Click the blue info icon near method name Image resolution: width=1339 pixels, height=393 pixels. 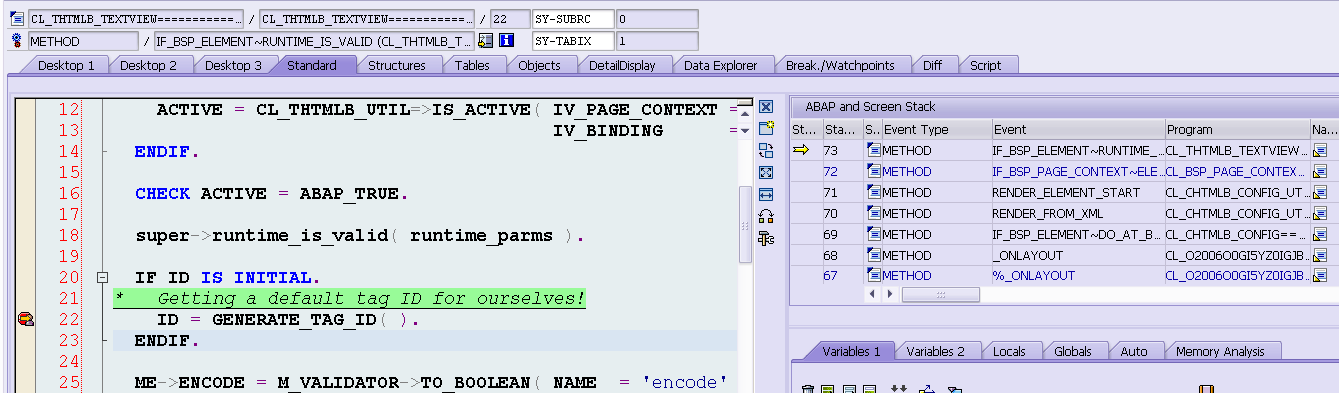[x=506, y=41]
